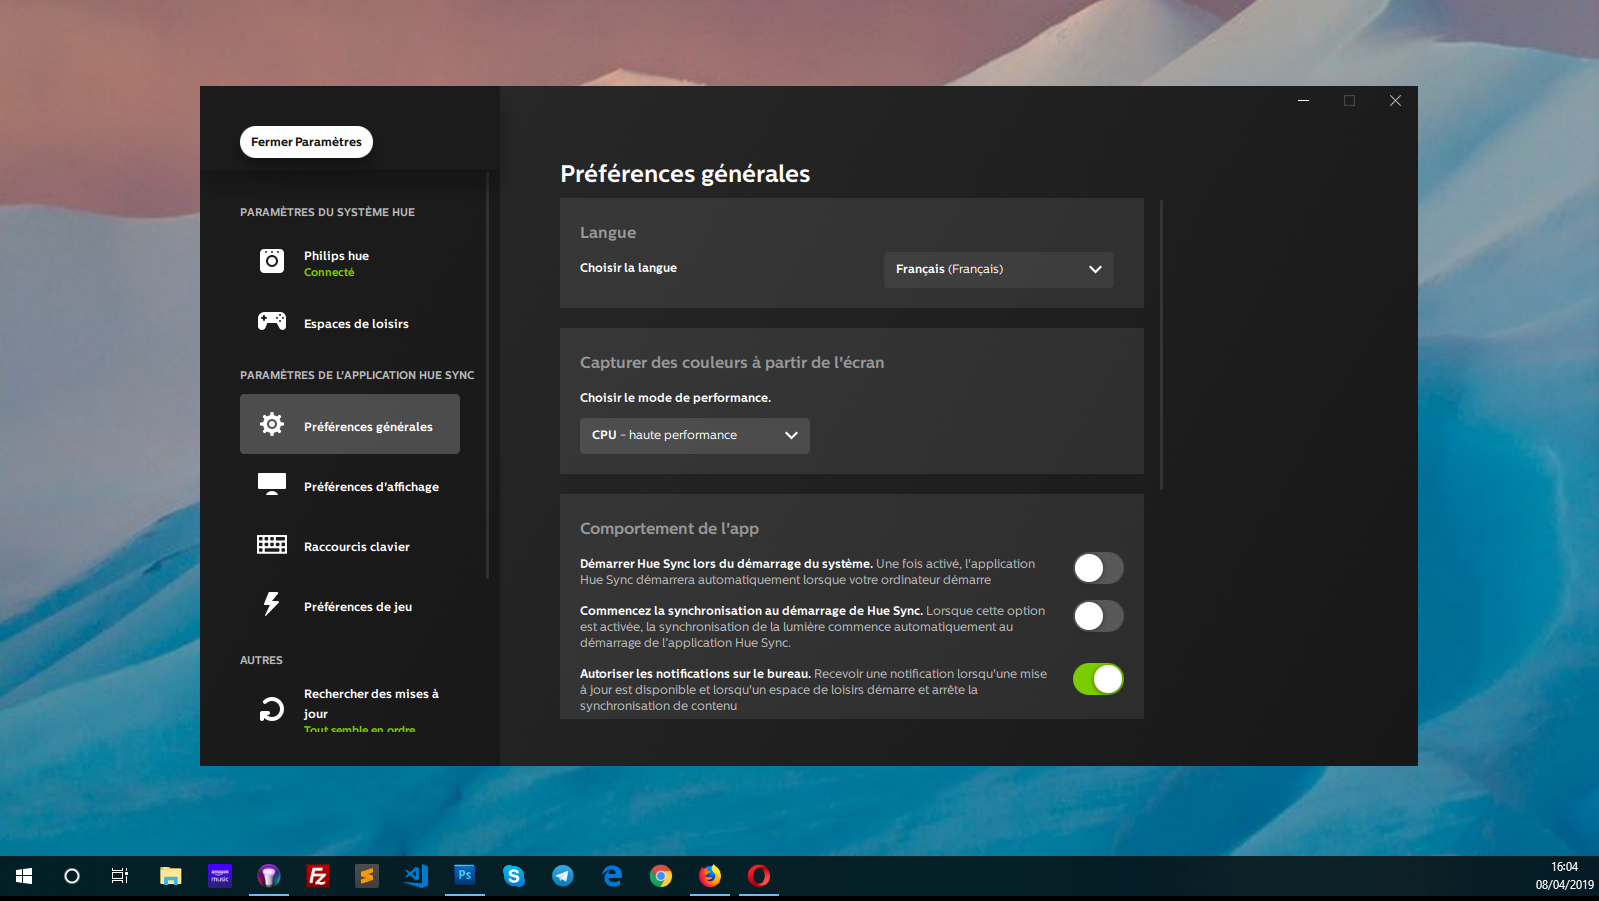Toggle sync start when Hue Sync launches
The image size is (1599, 901).
click(1098, 616)
